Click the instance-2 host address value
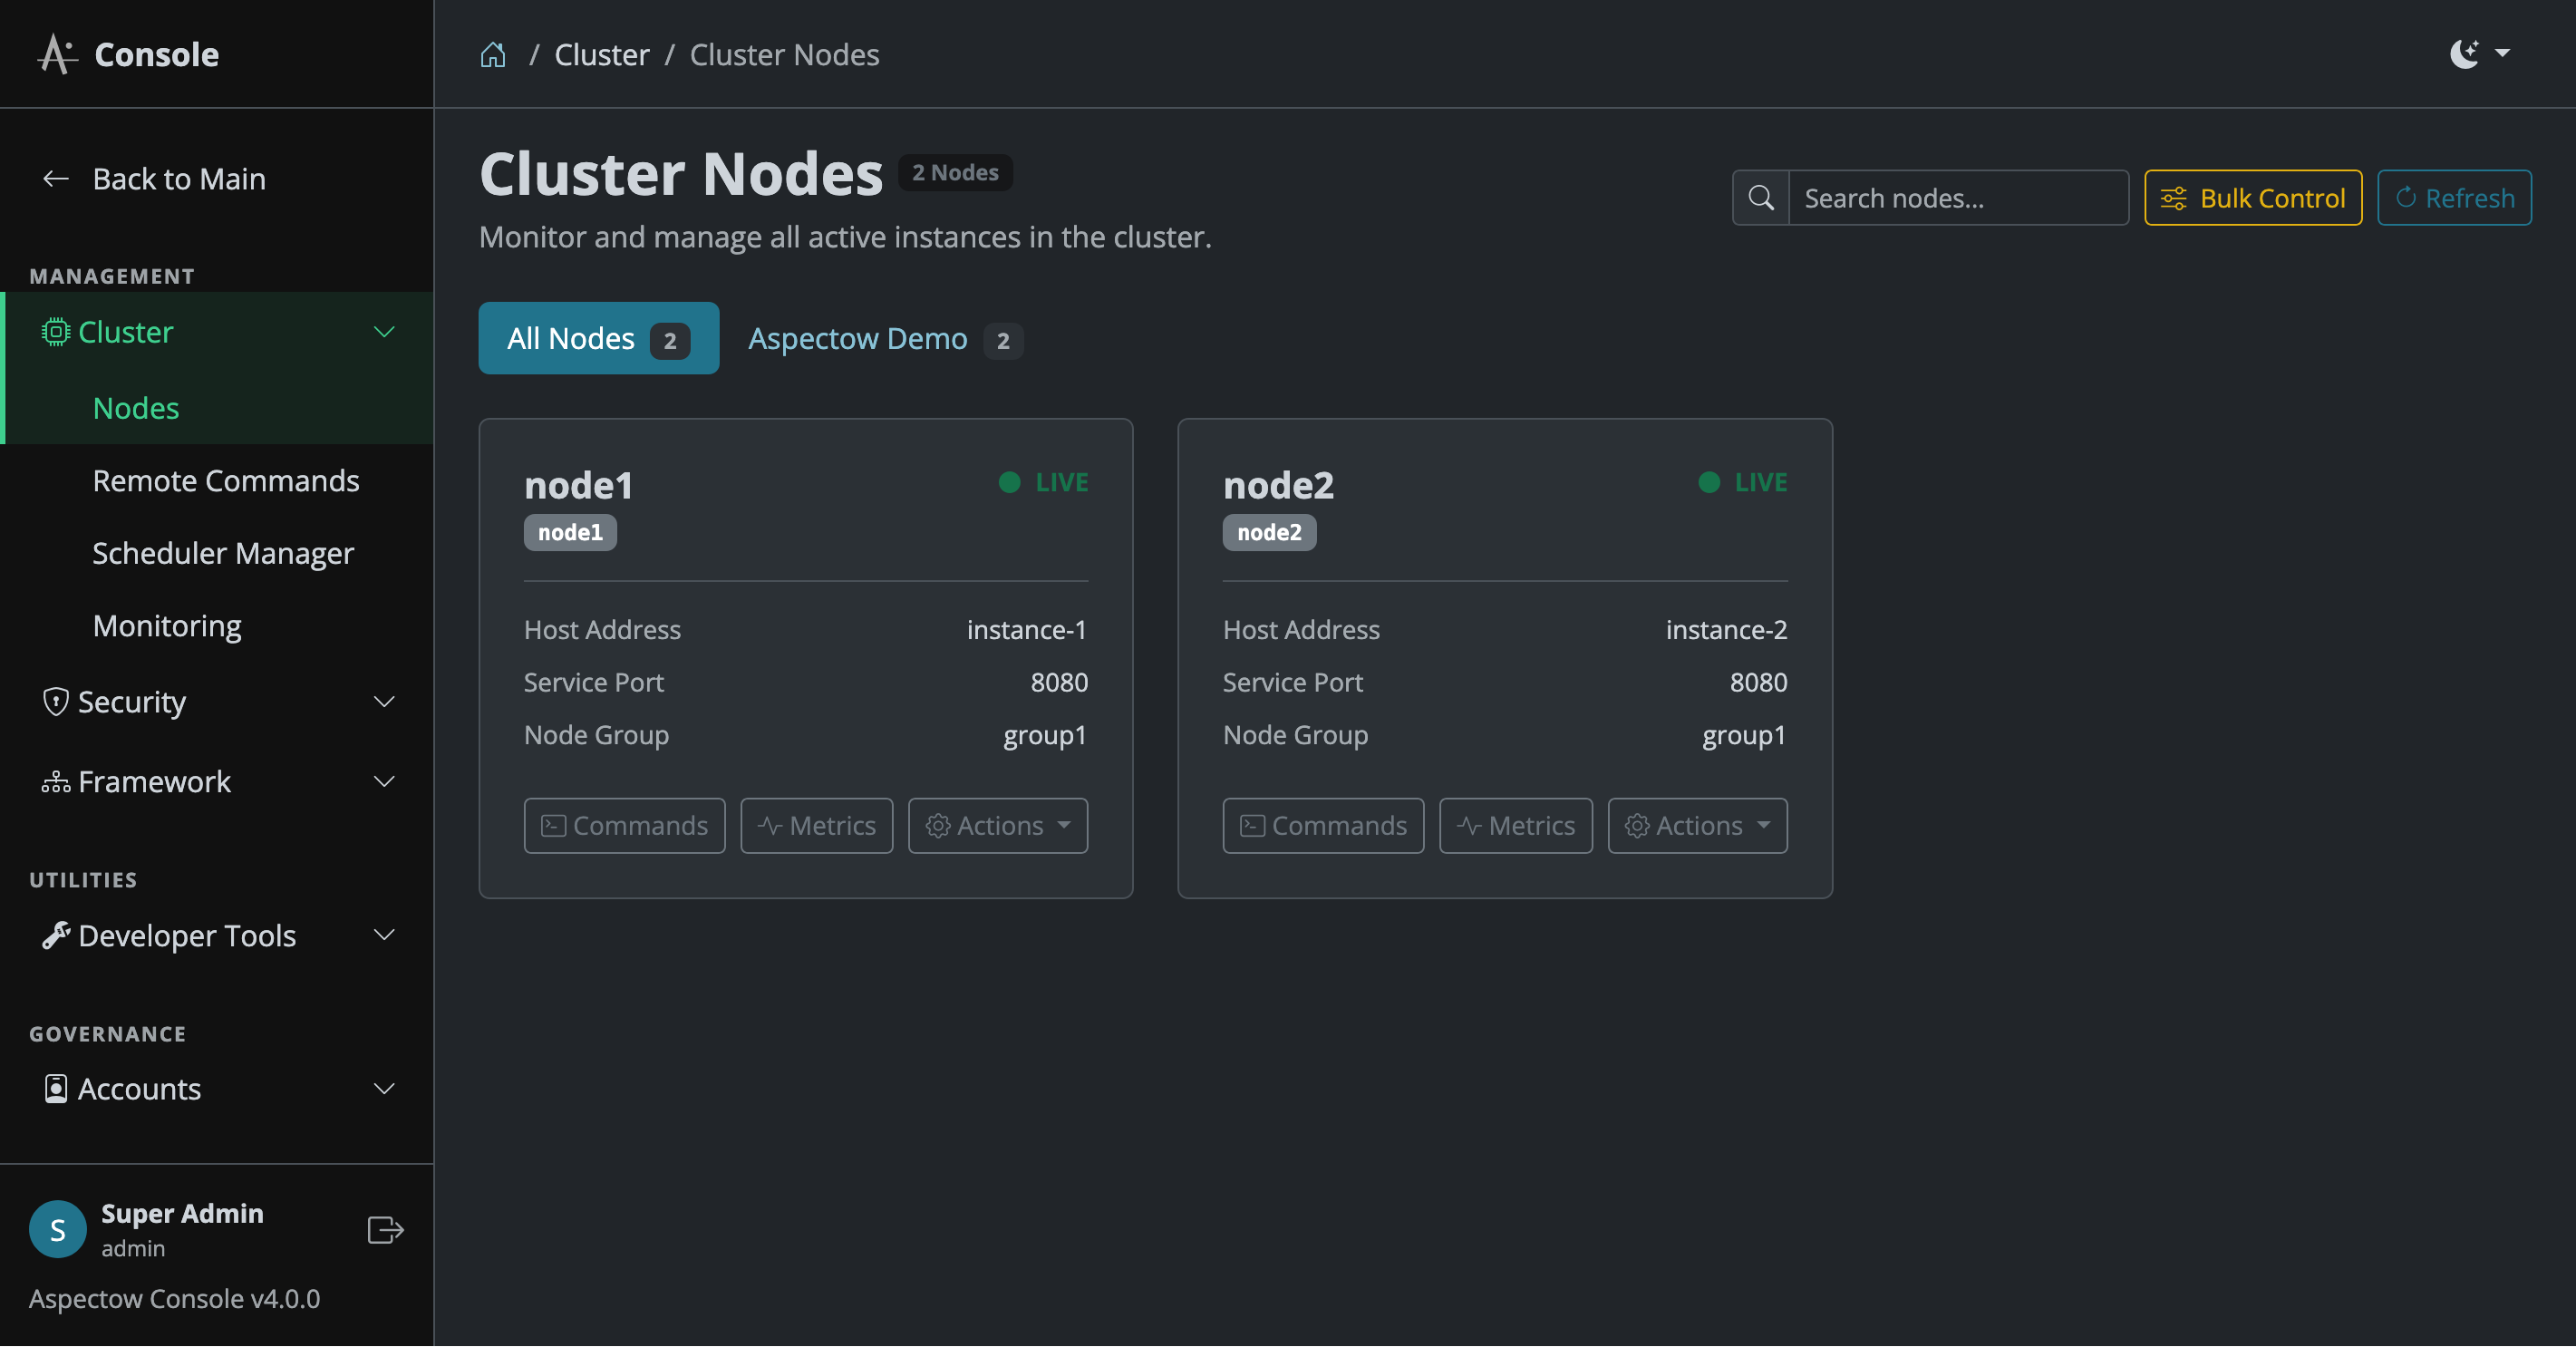This screenshot has width=2576, height=1347. coord(1726,630)
